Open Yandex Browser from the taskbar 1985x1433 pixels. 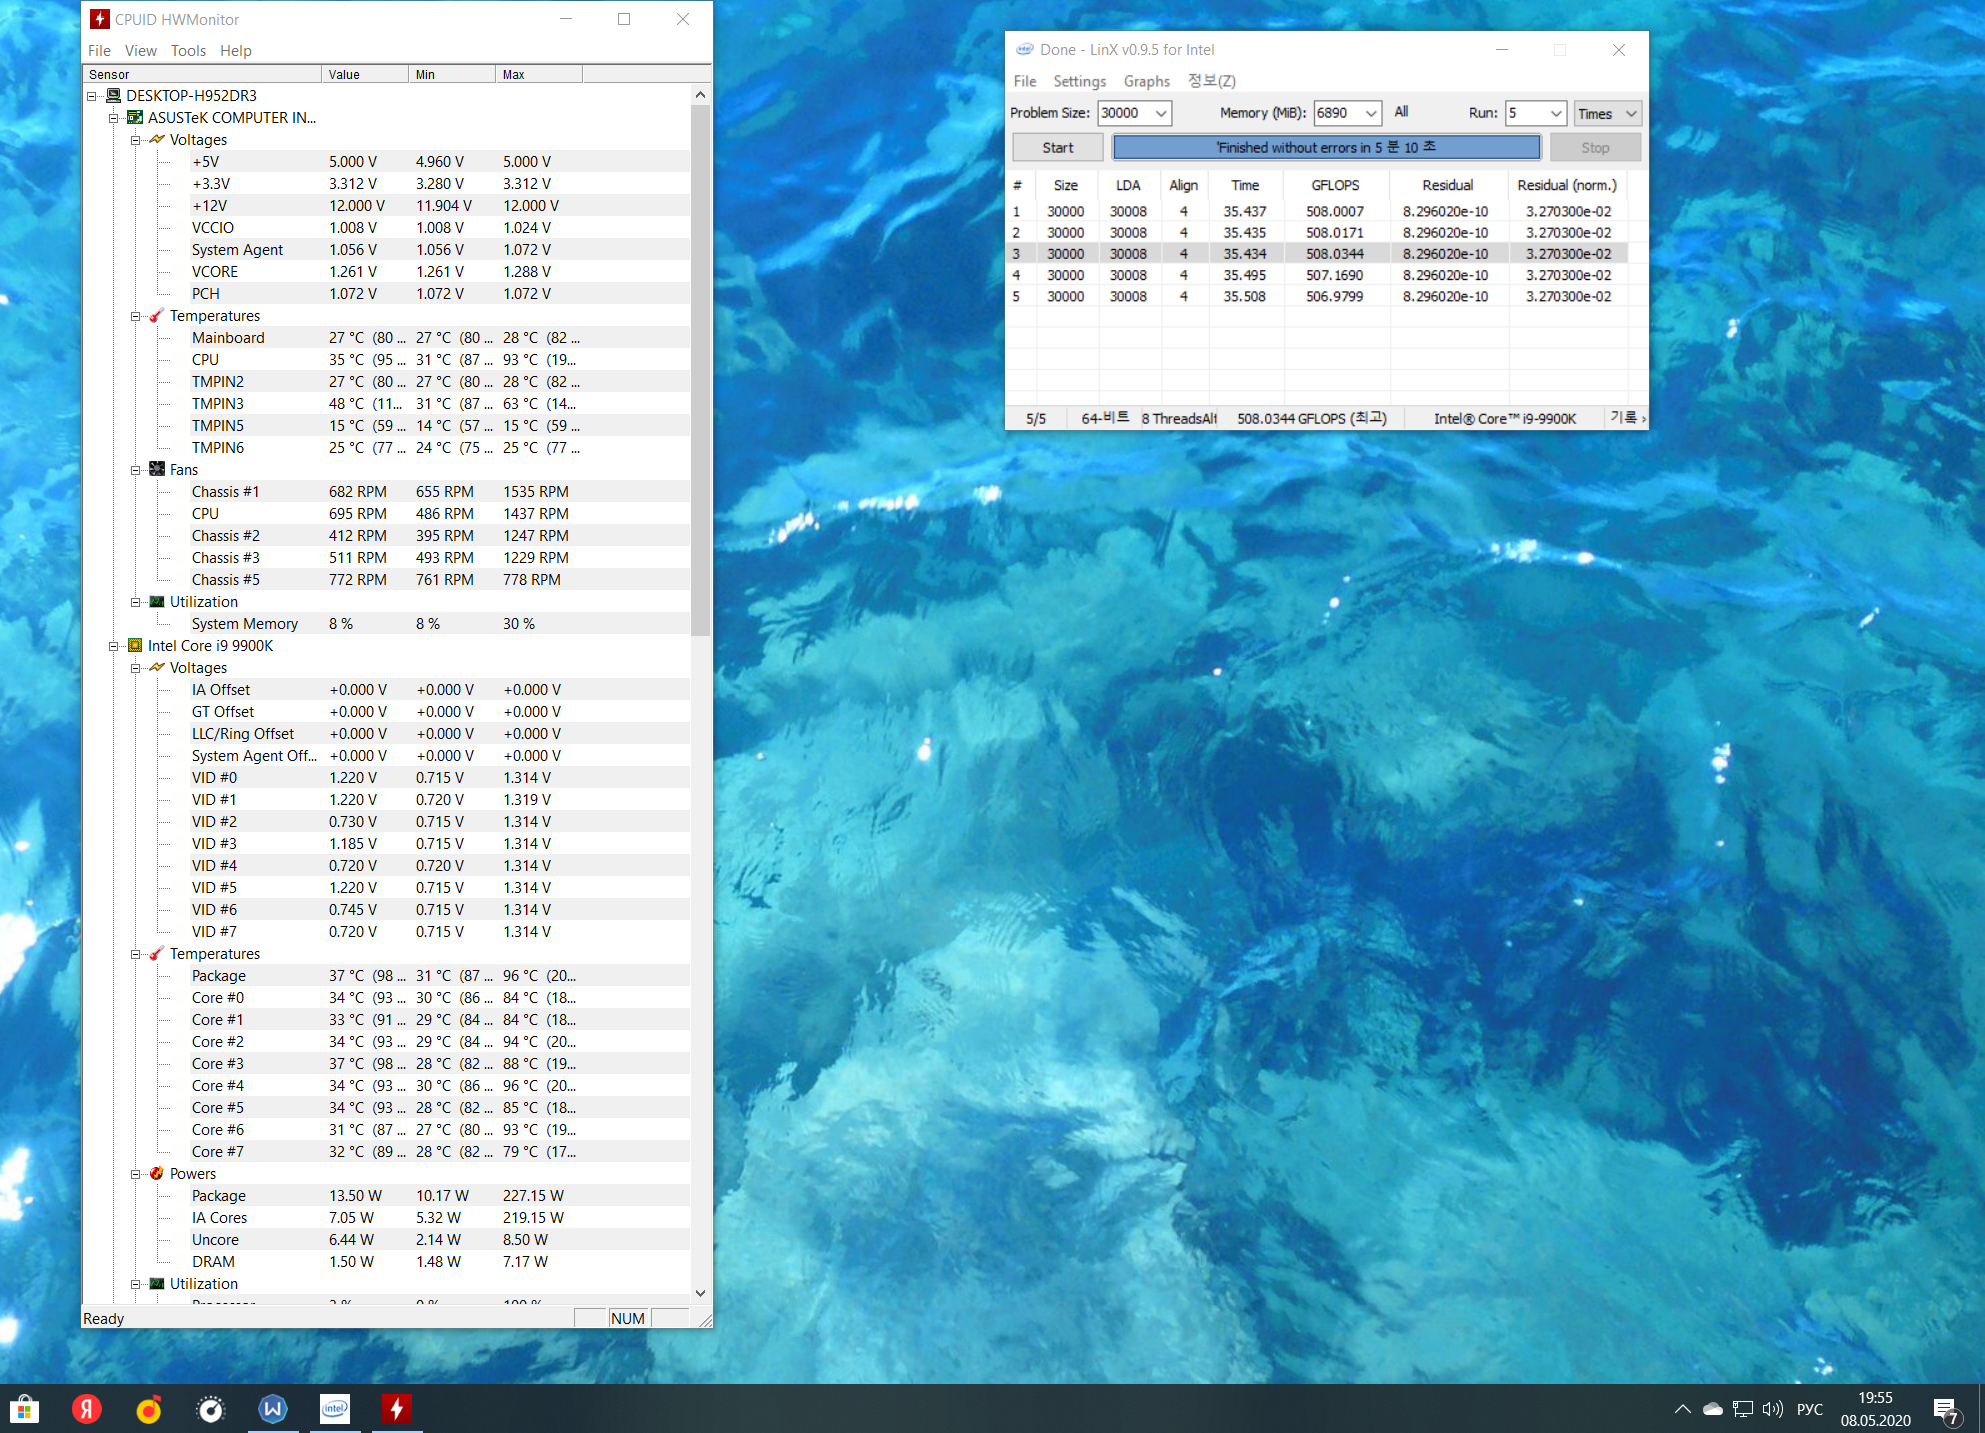coord(87,1409)
